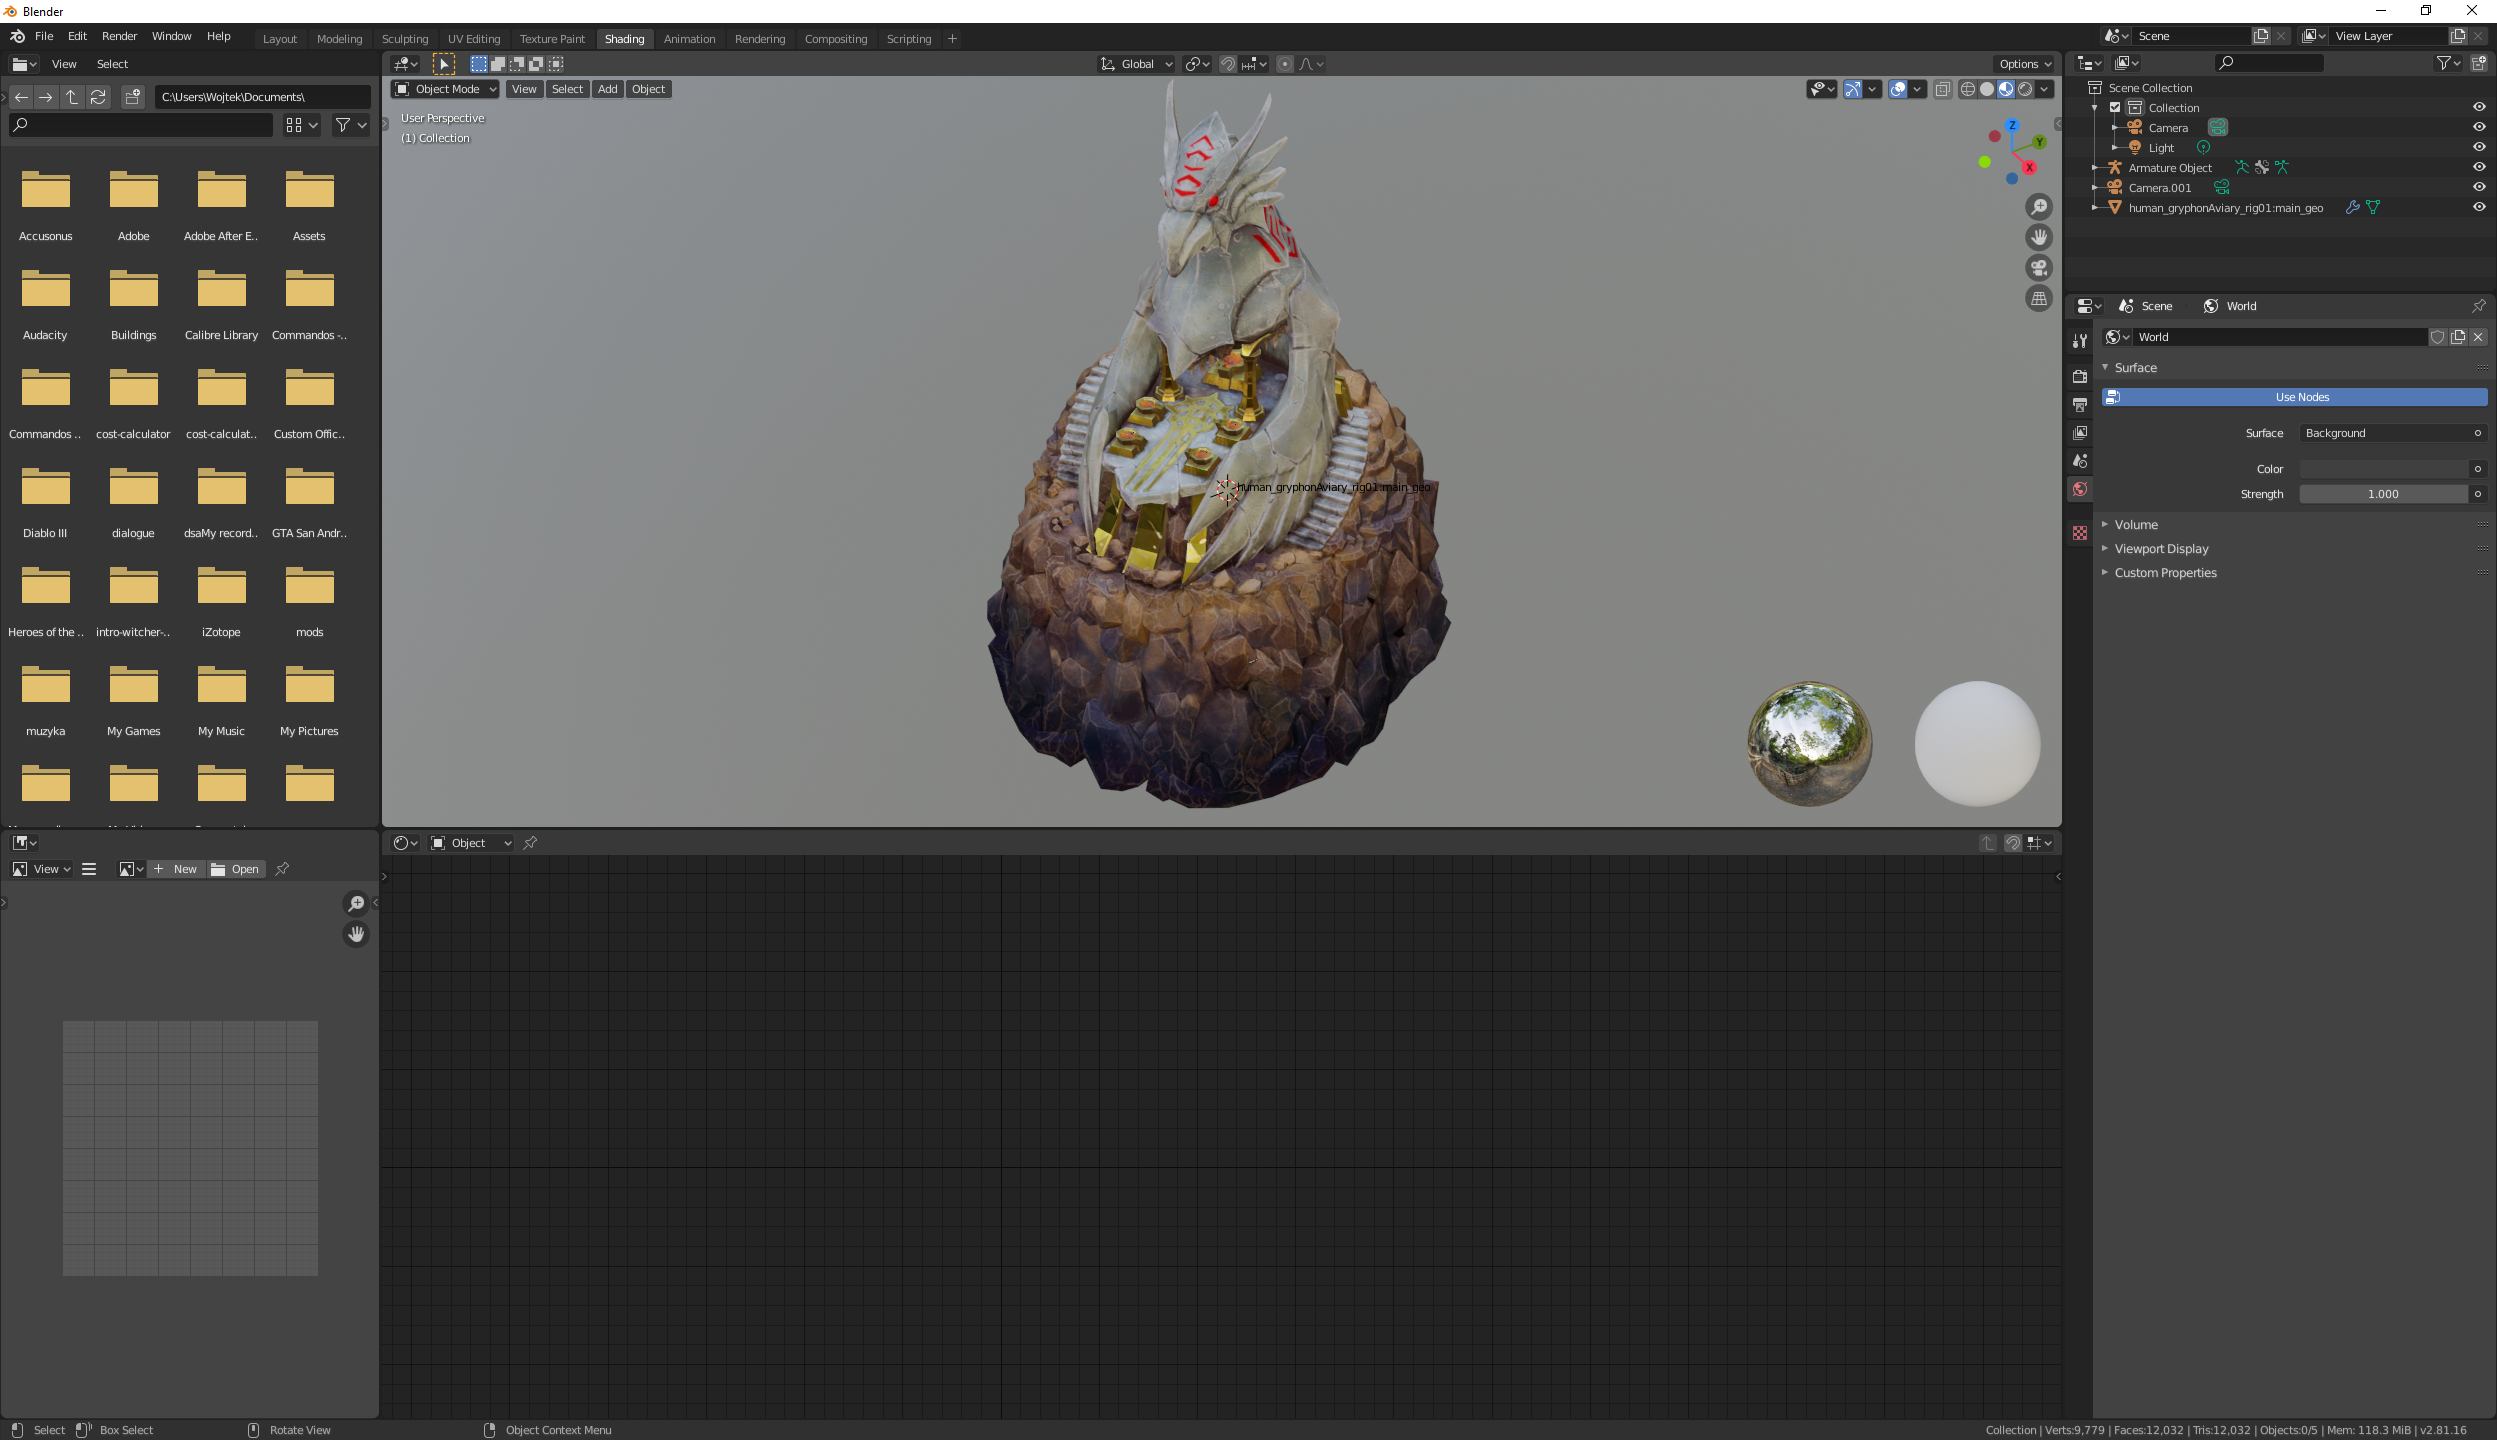Click the Use Nodes button
Screen dimensions: 2497x1440
coord(2294,397)
